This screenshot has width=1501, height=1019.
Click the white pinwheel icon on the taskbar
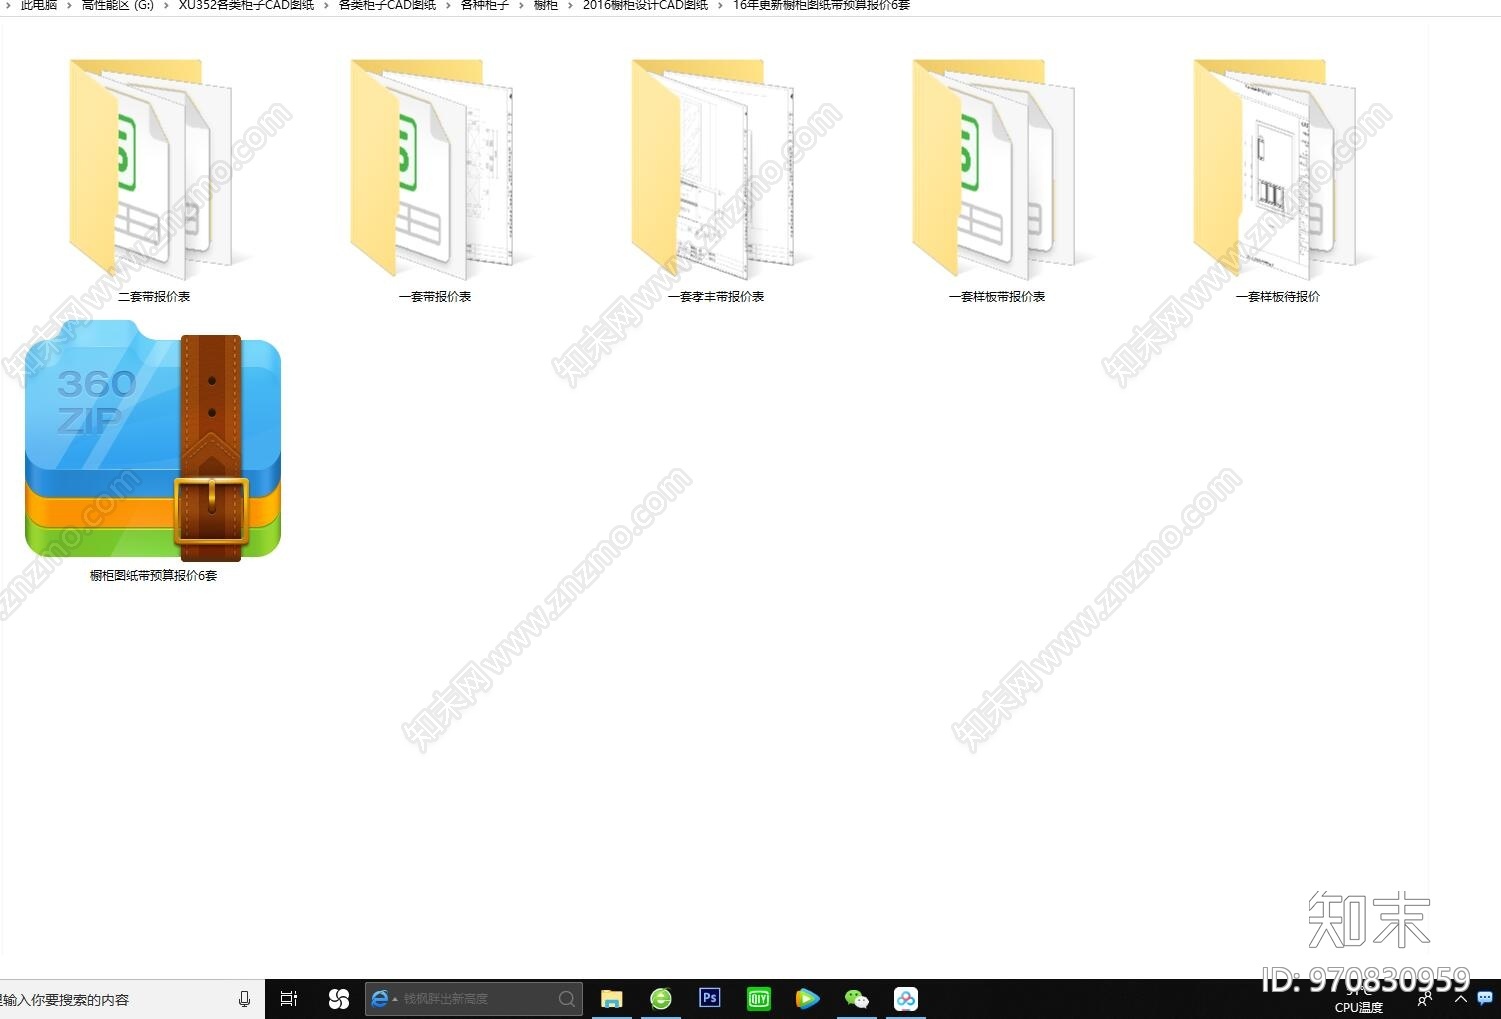[339, 999]
